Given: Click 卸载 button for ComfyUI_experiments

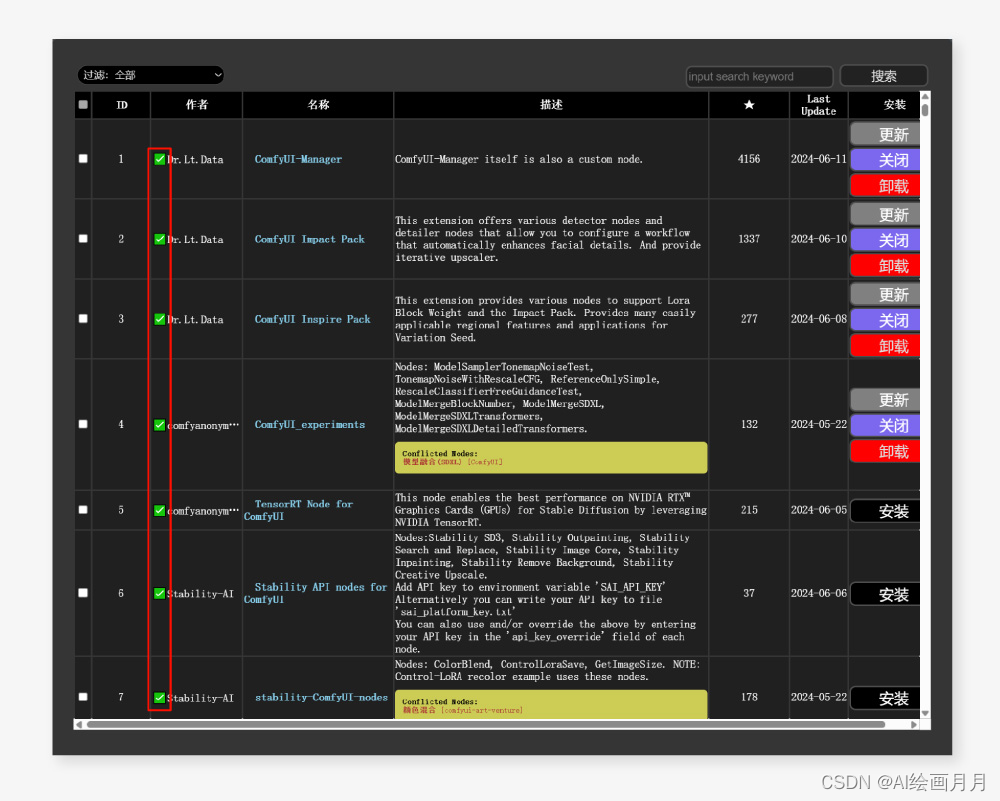Looking at the screenshot, I should (x=885, y=452).
